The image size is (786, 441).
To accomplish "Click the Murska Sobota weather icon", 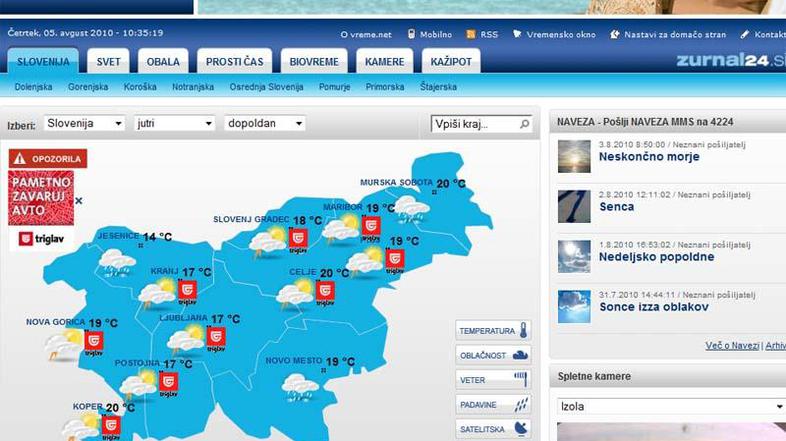I will pos(410,207).
